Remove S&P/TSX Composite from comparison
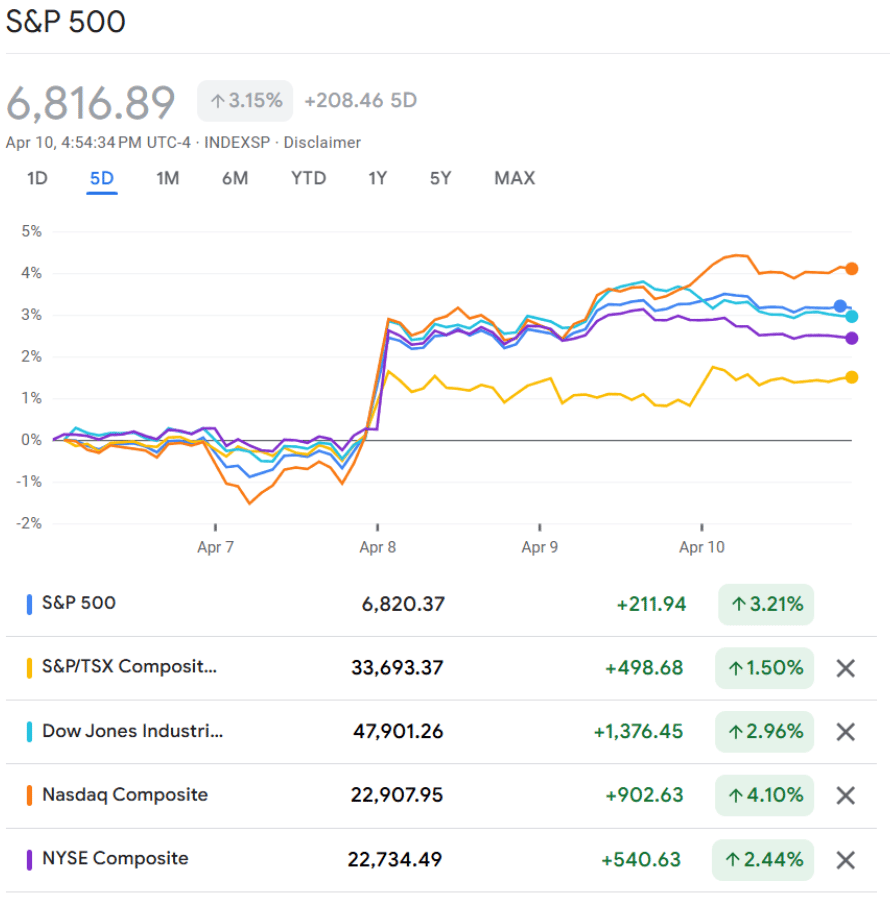Viewport: 890px width, 898px height. tap(845, 668)
